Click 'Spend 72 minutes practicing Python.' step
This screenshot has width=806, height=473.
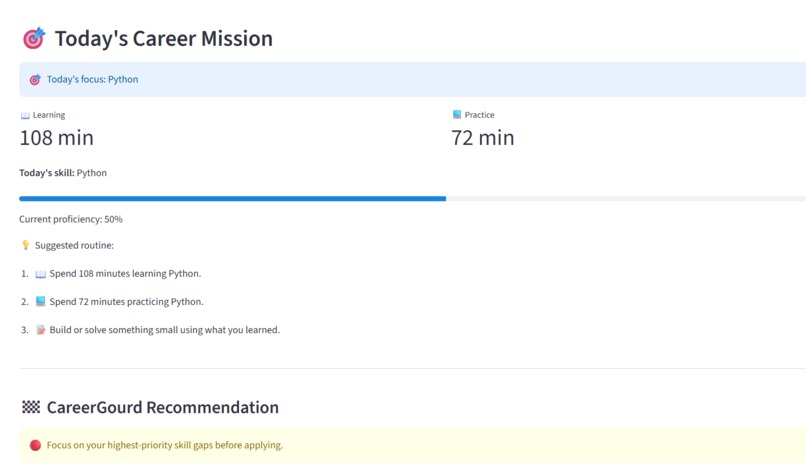(x=126, y=301)
